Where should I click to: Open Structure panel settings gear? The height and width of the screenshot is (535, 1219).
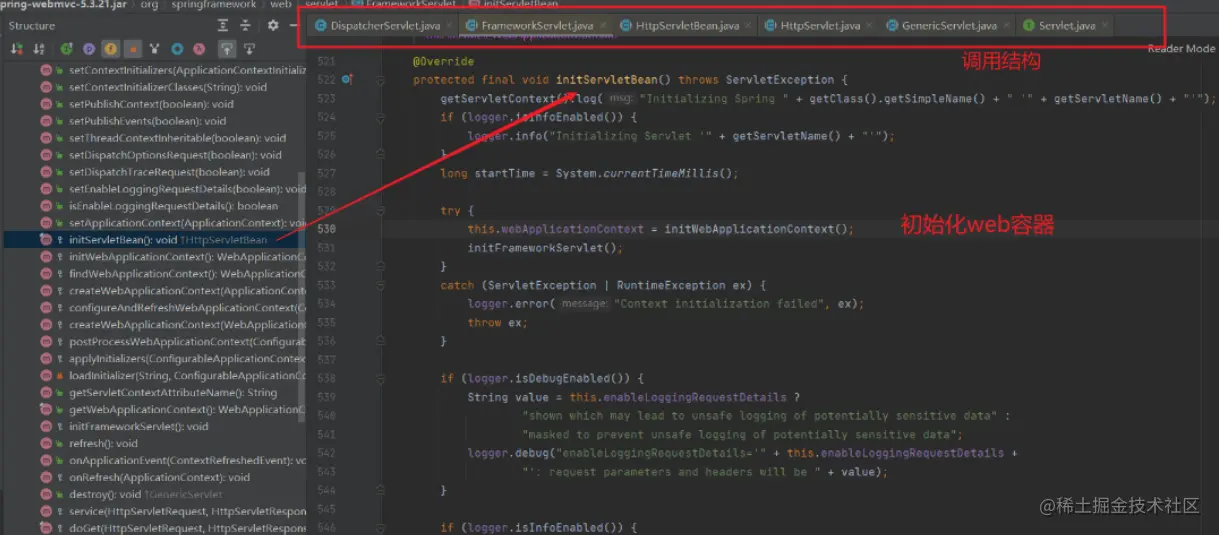point(273,25)
